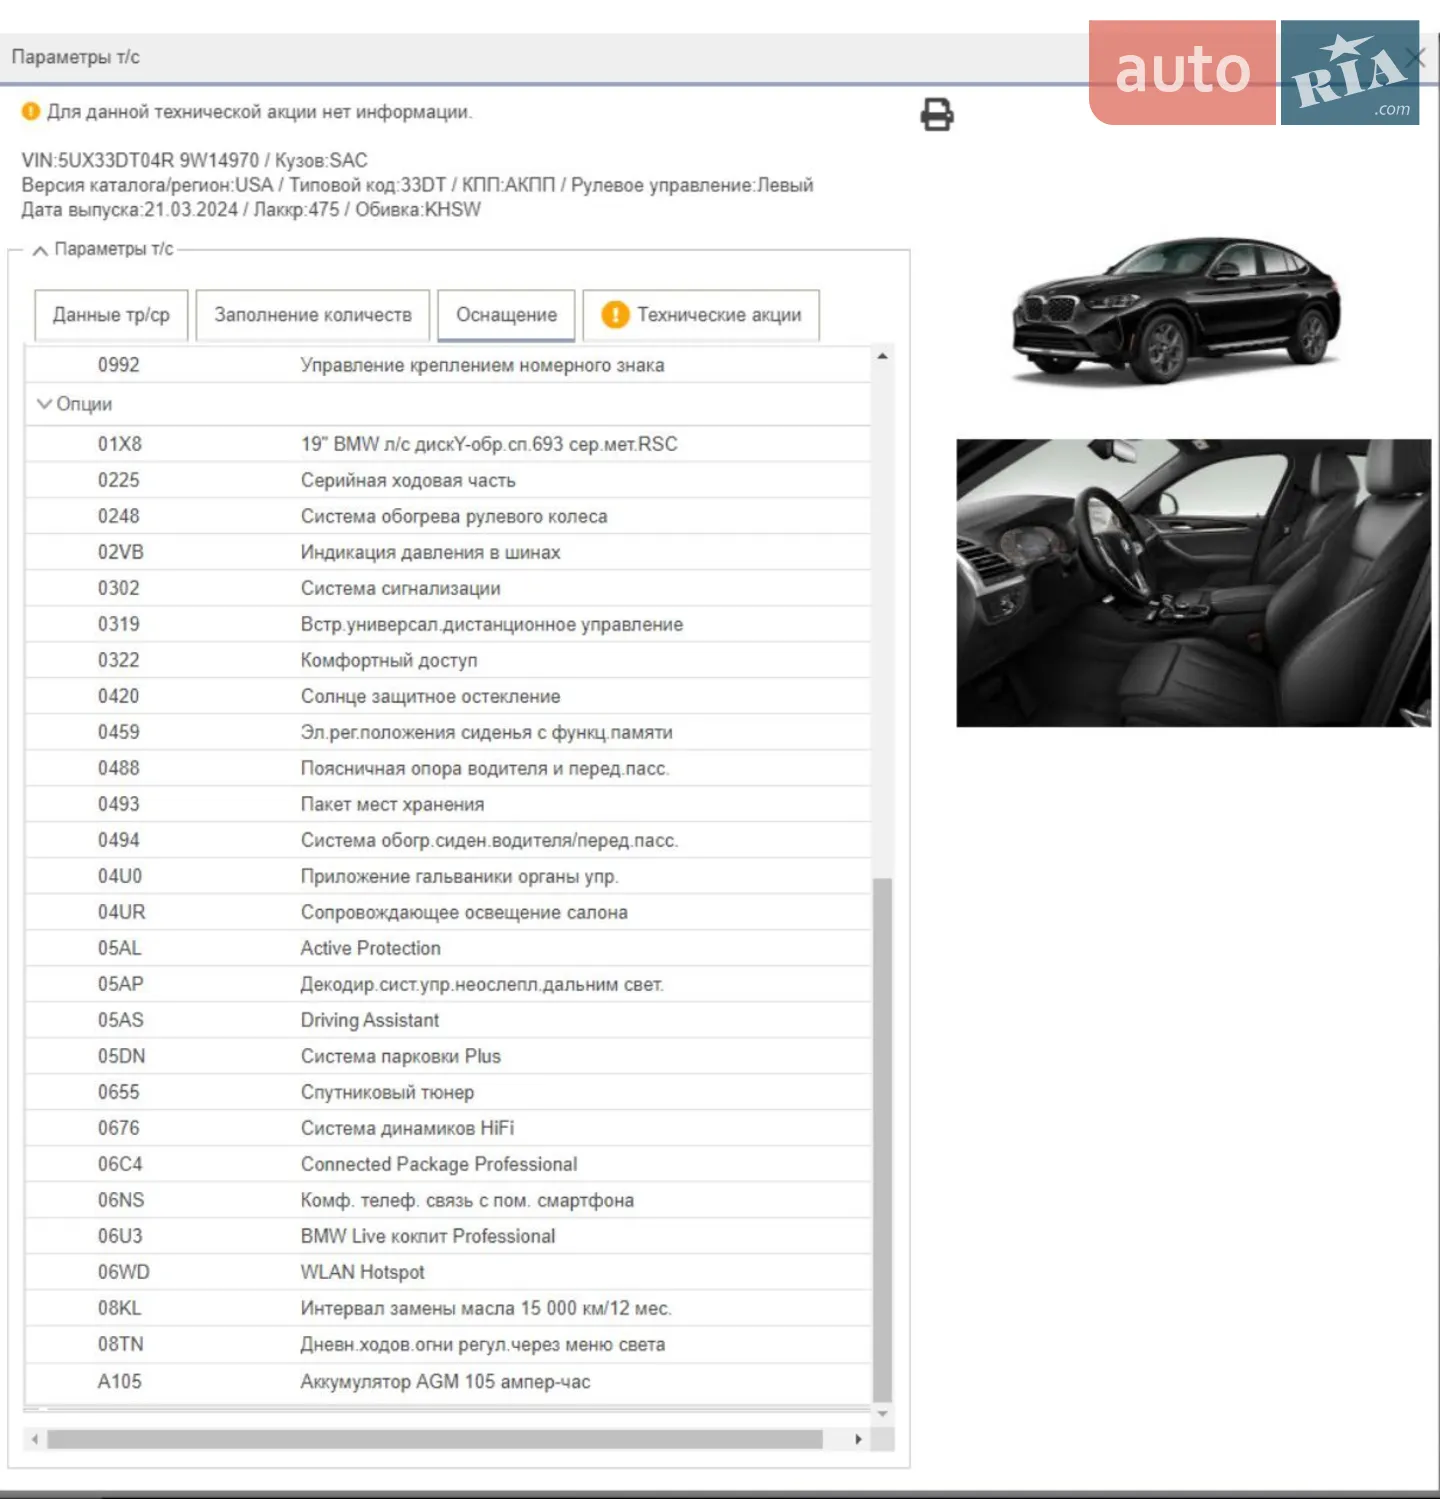This screenshot has height=1499, width=1440.
Task: Select row 0493 Пакет мест хранения
Action: click(x=448, y=804)
